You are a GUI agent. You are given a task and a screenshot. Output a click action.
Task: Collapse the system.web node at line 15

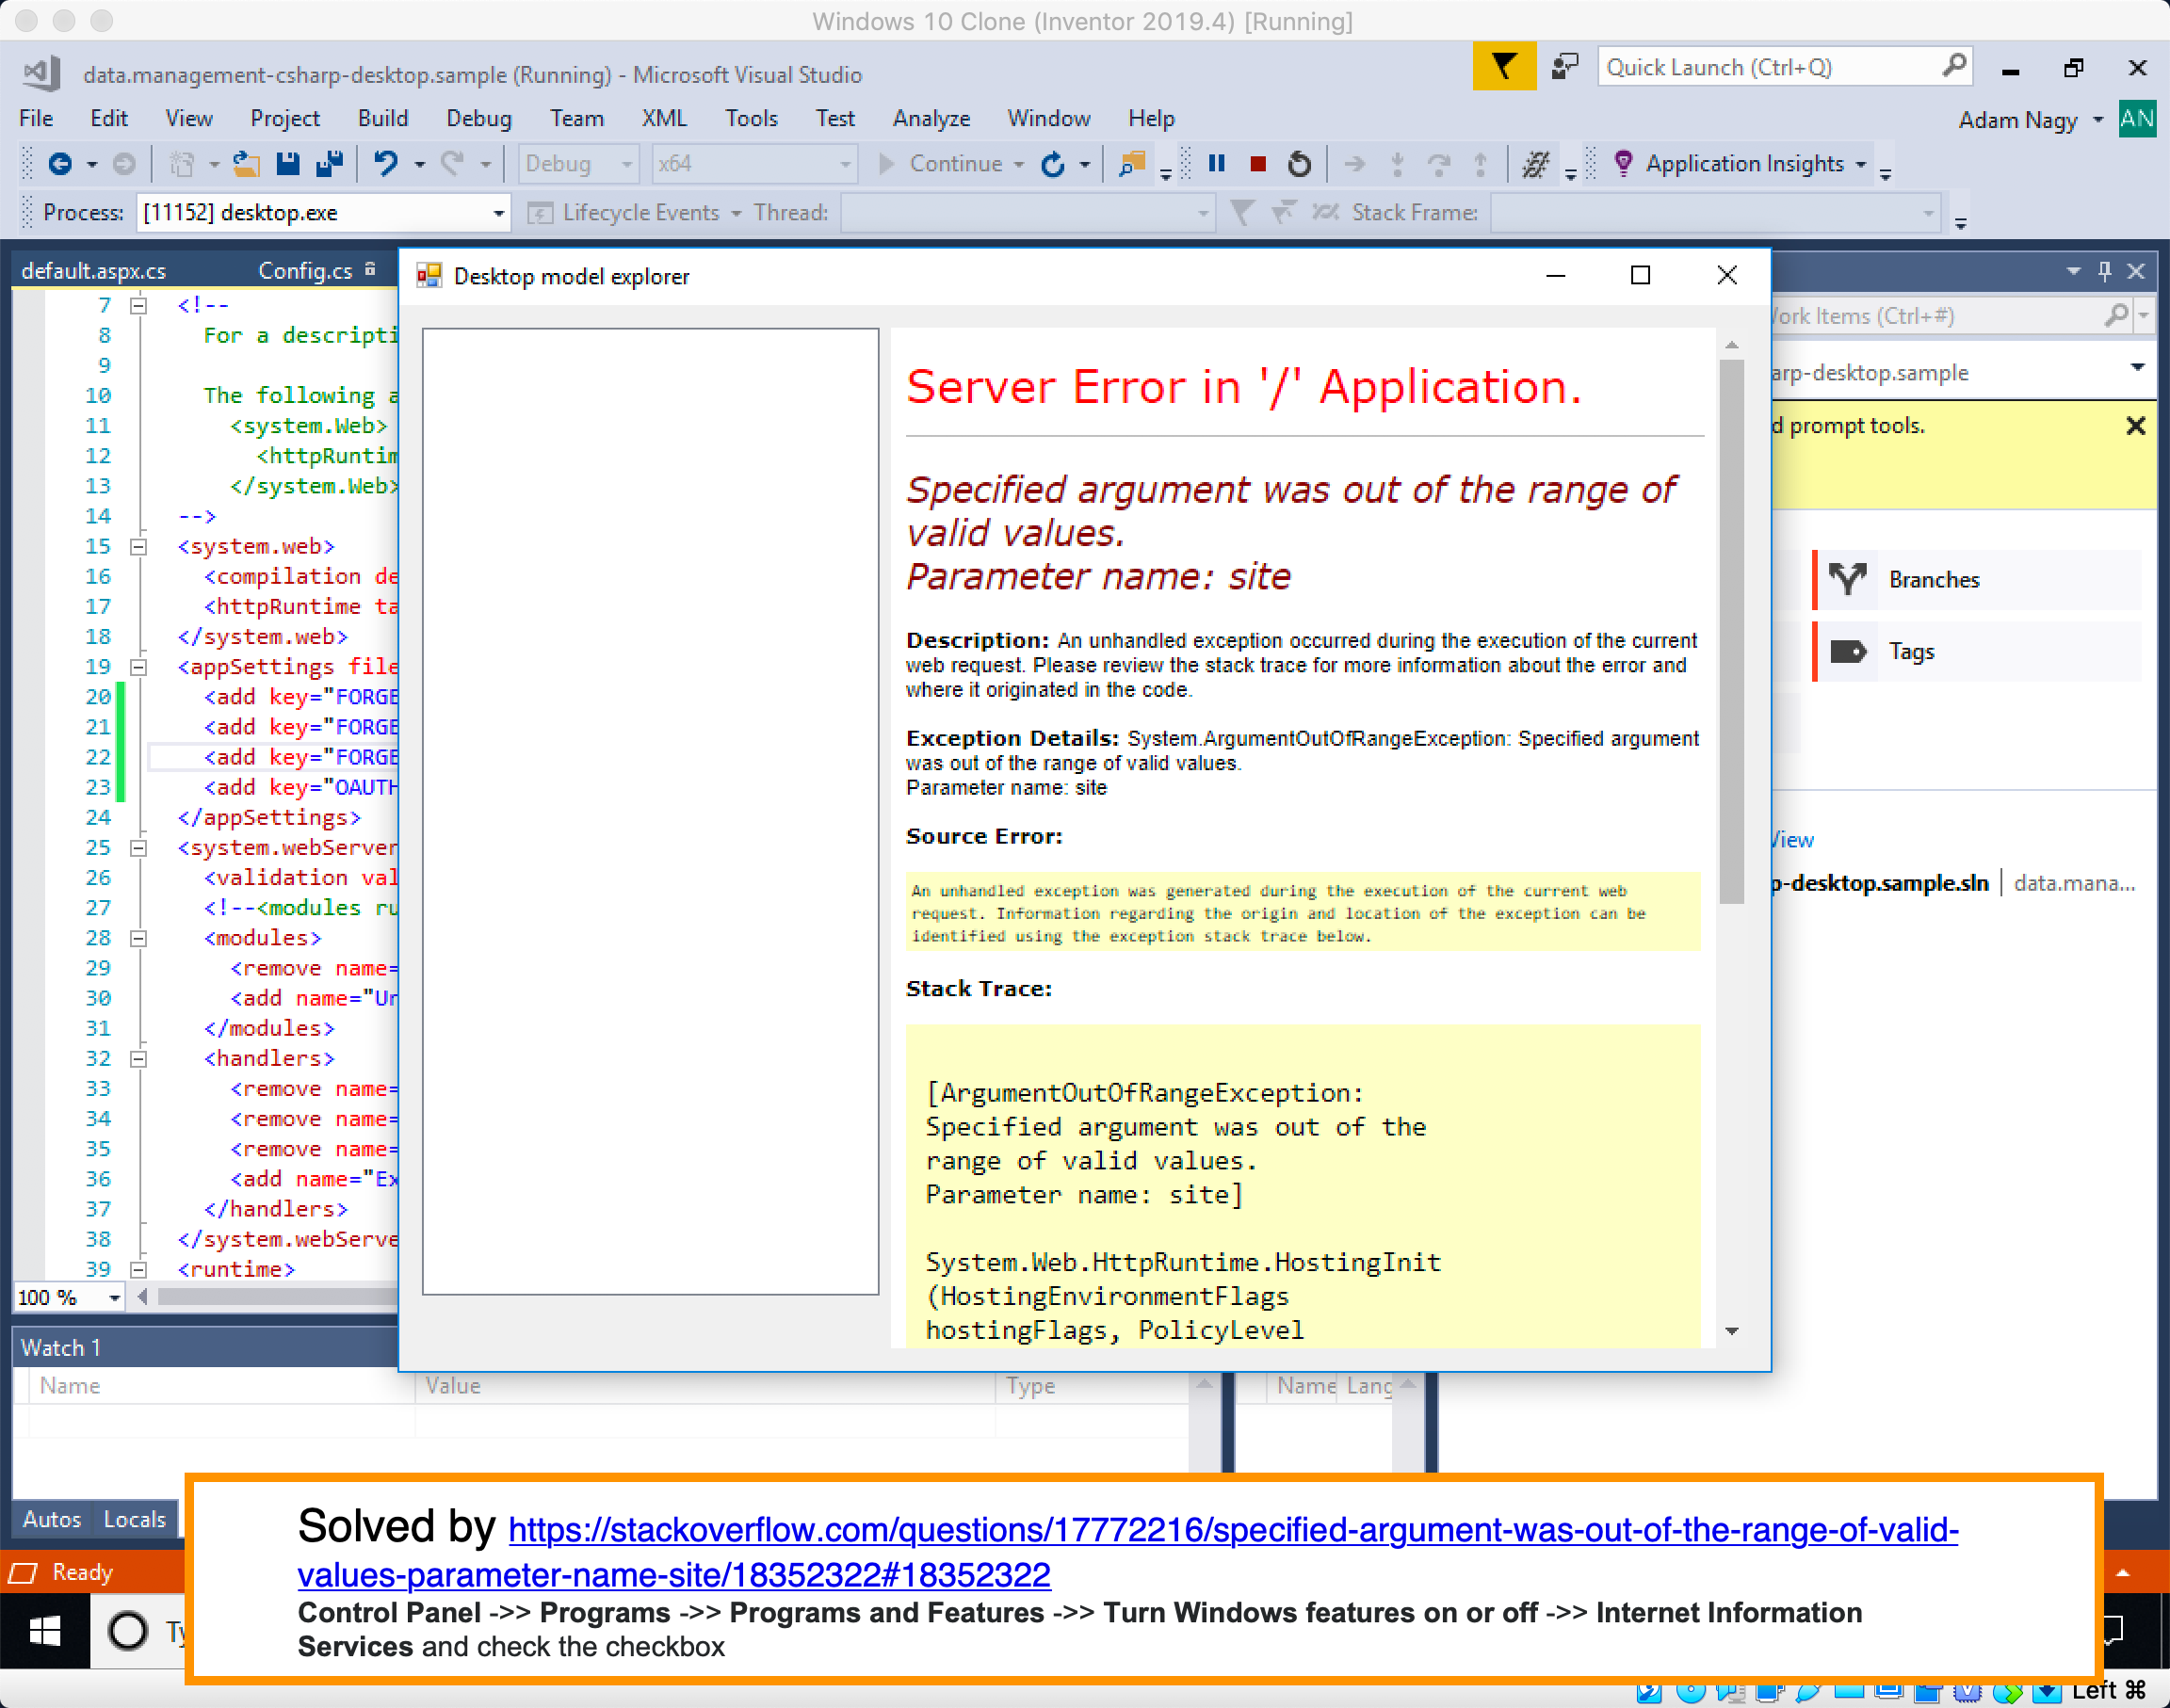click(x=139, y=547)
